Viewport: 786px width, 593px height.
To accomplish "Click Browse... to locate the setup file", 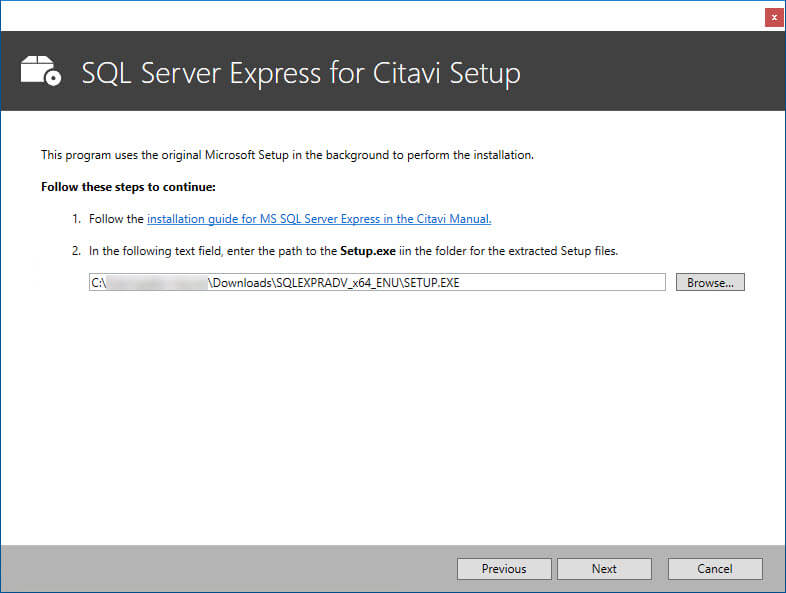I will point(710,283).
